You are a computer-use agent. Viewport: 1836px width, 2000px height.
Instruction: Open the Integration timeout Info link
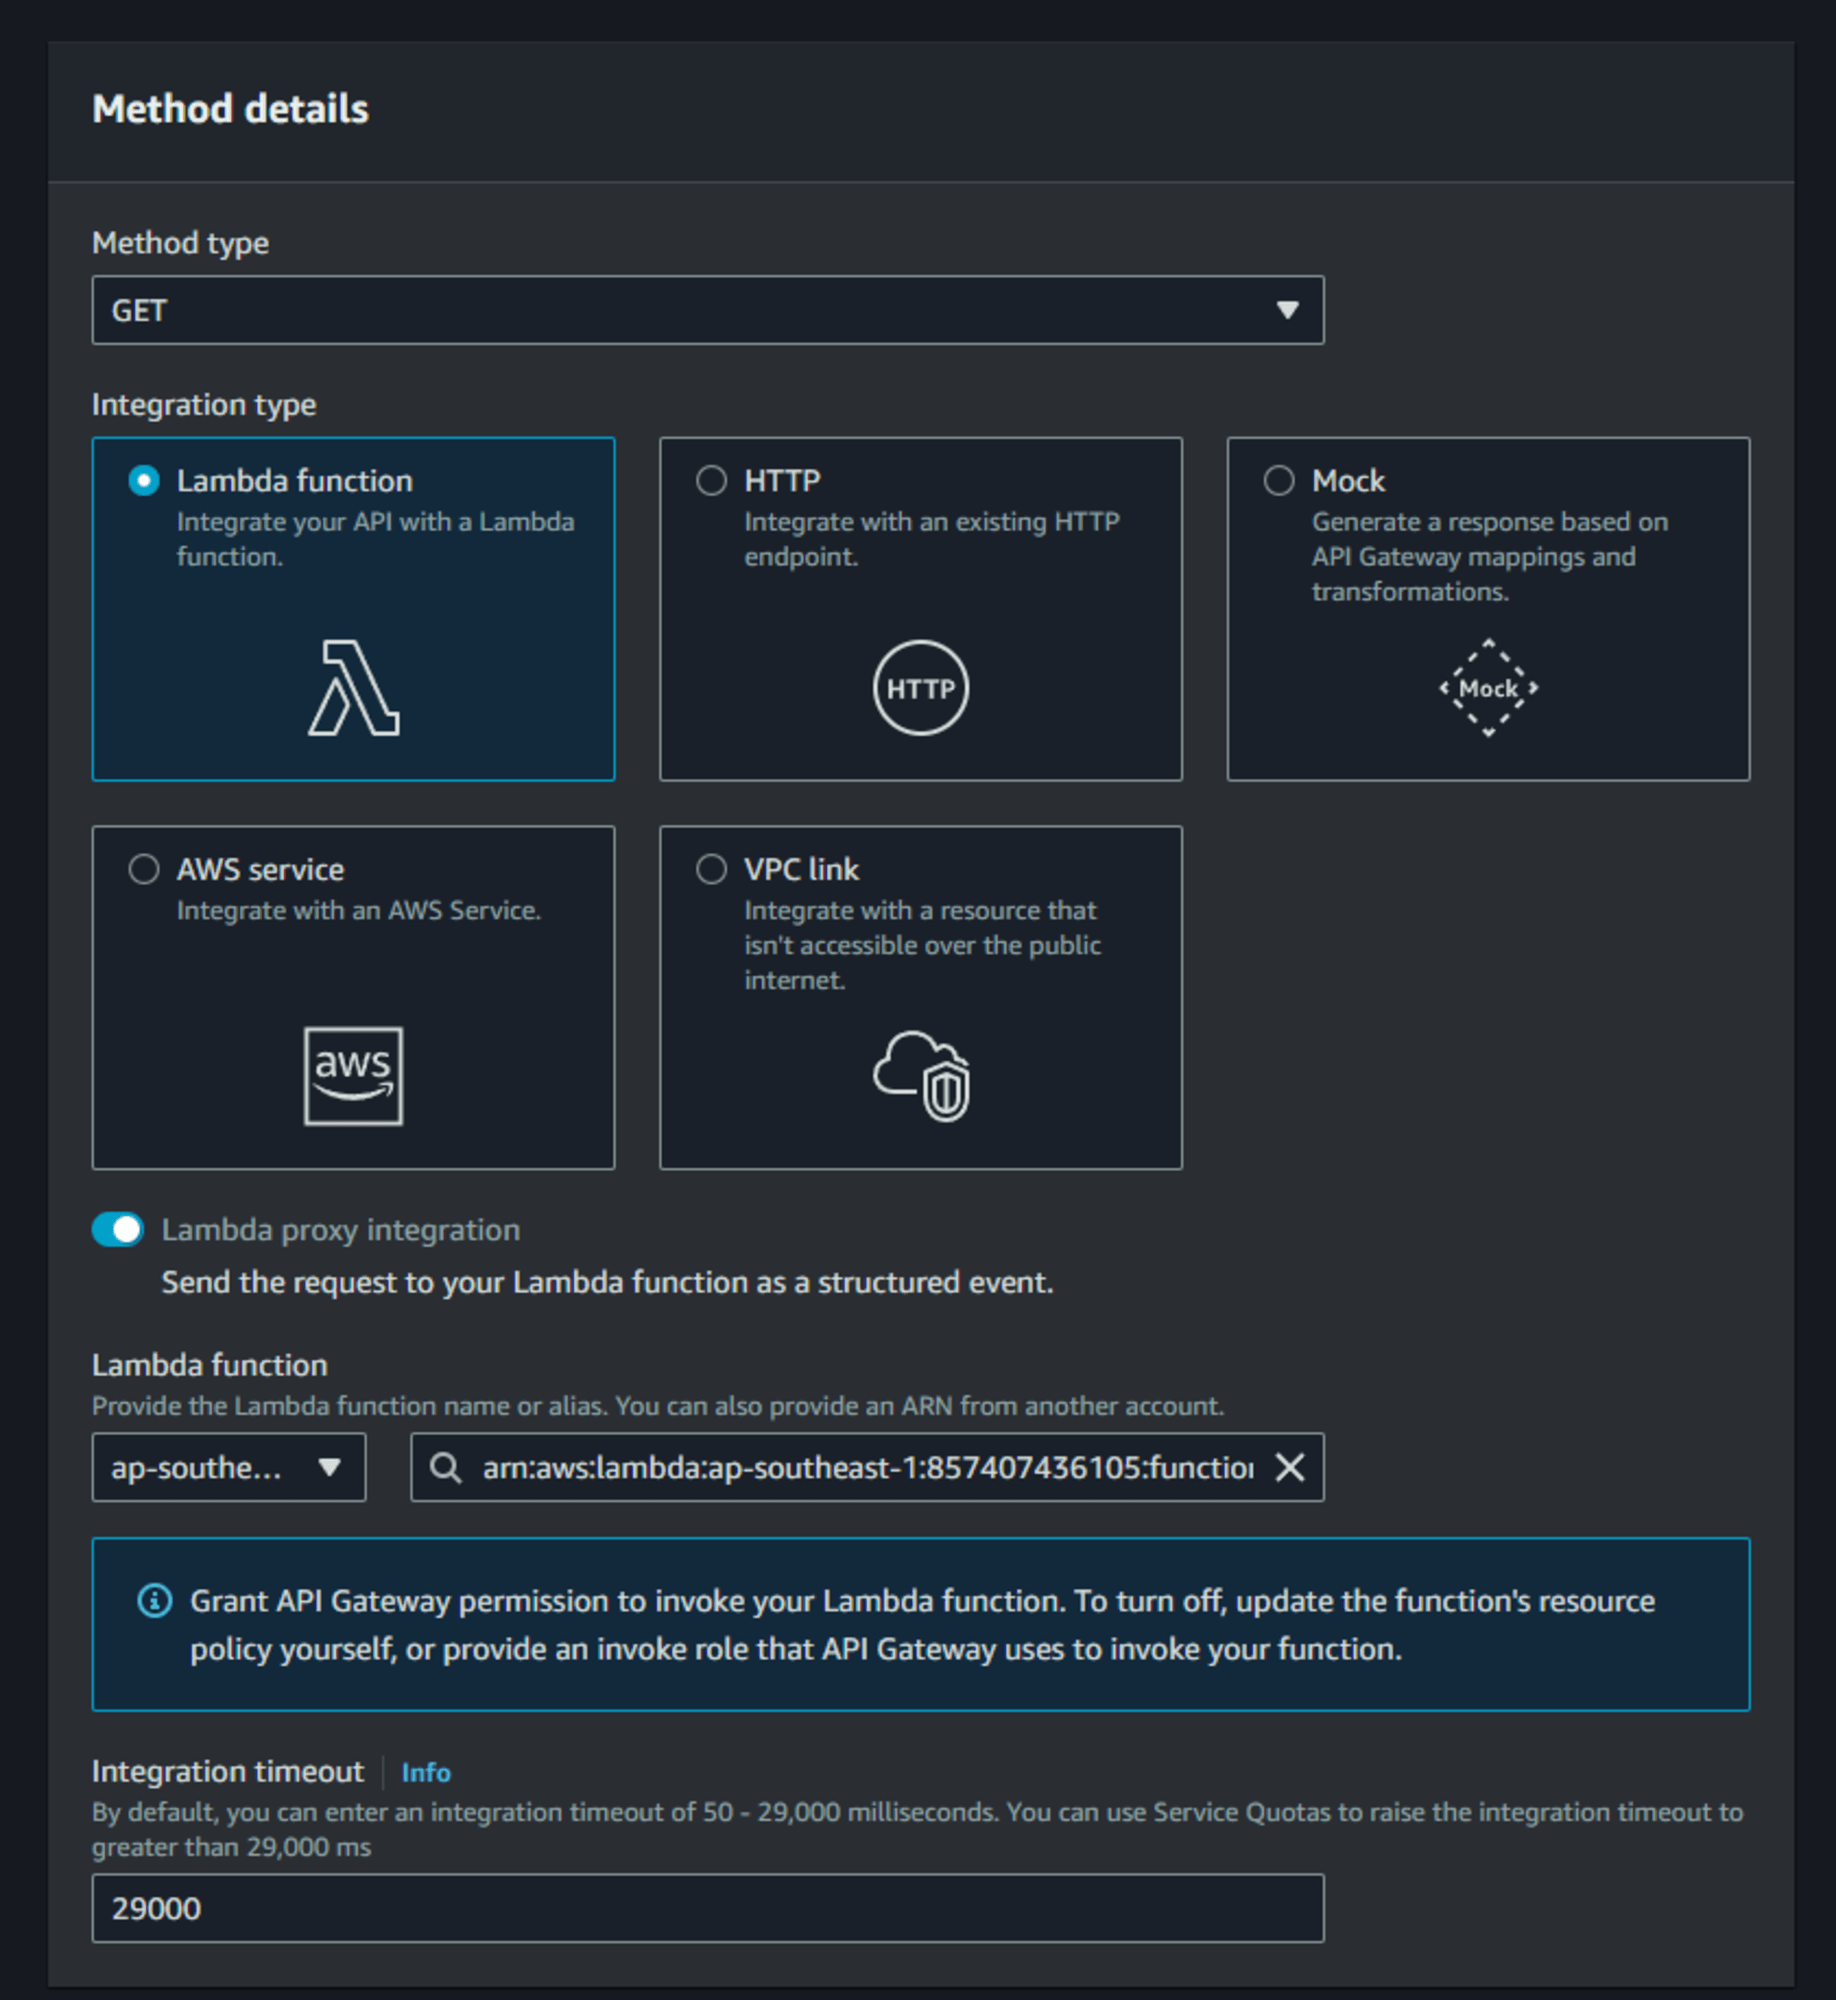[426, 1773]
